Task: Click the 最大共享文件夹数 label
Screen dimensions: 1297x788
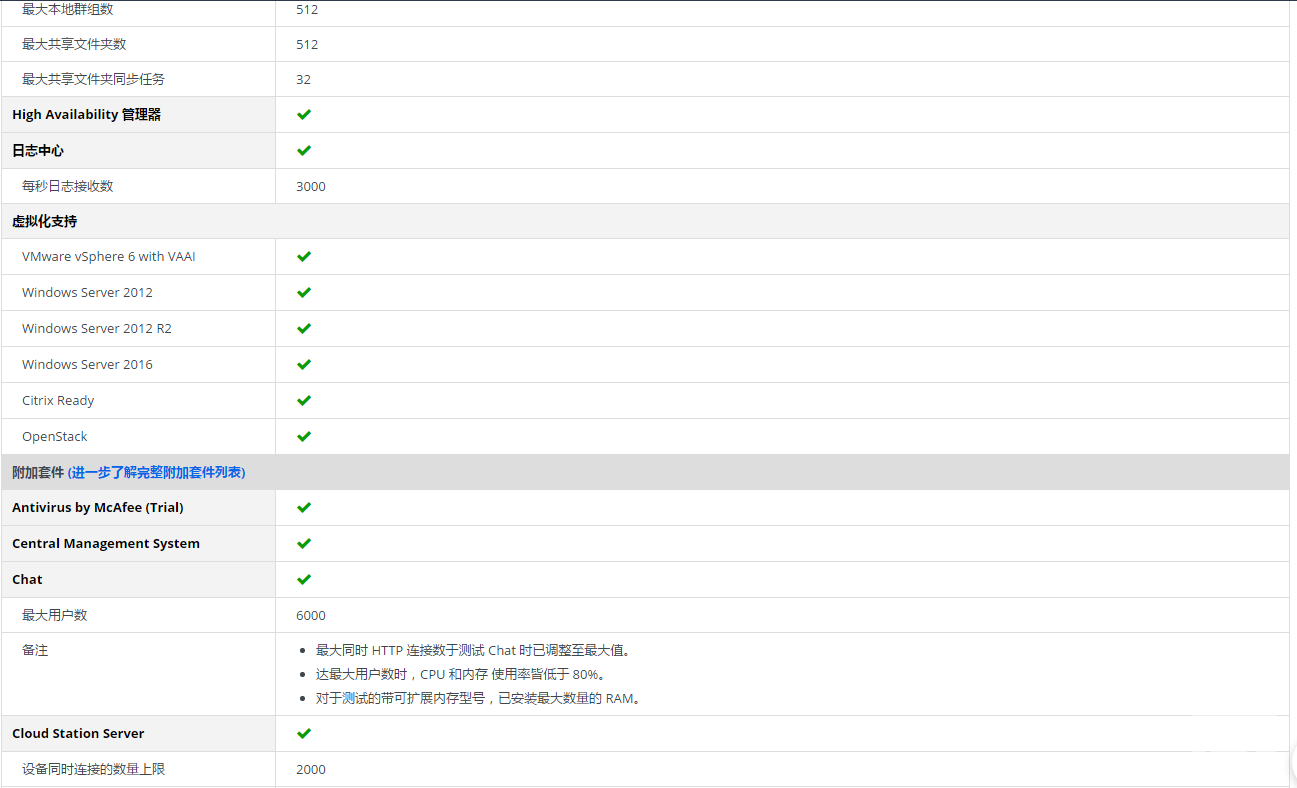Action: coord(74,44)
